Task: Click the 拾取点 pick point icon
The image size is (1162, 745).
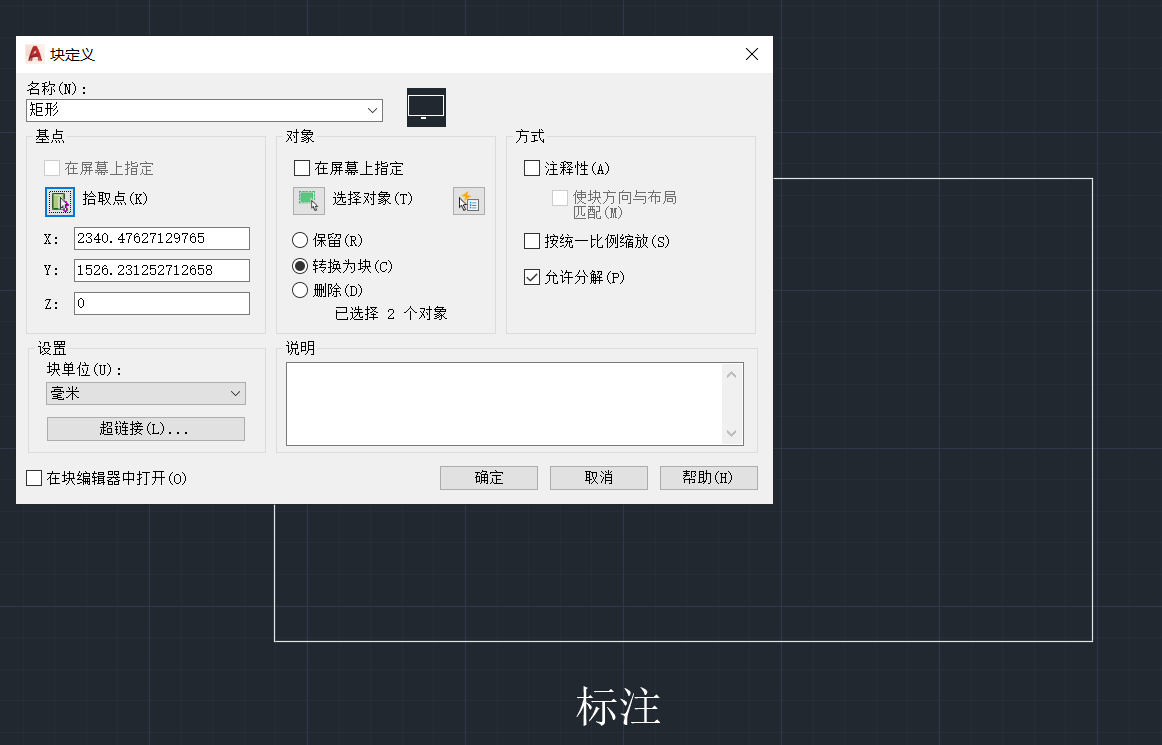Action: click(59, 199)
